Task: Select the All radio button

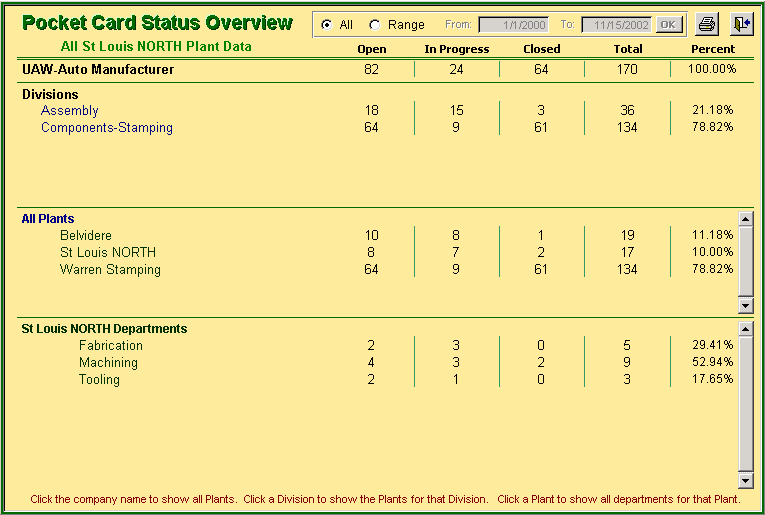Action: point(326,24)
